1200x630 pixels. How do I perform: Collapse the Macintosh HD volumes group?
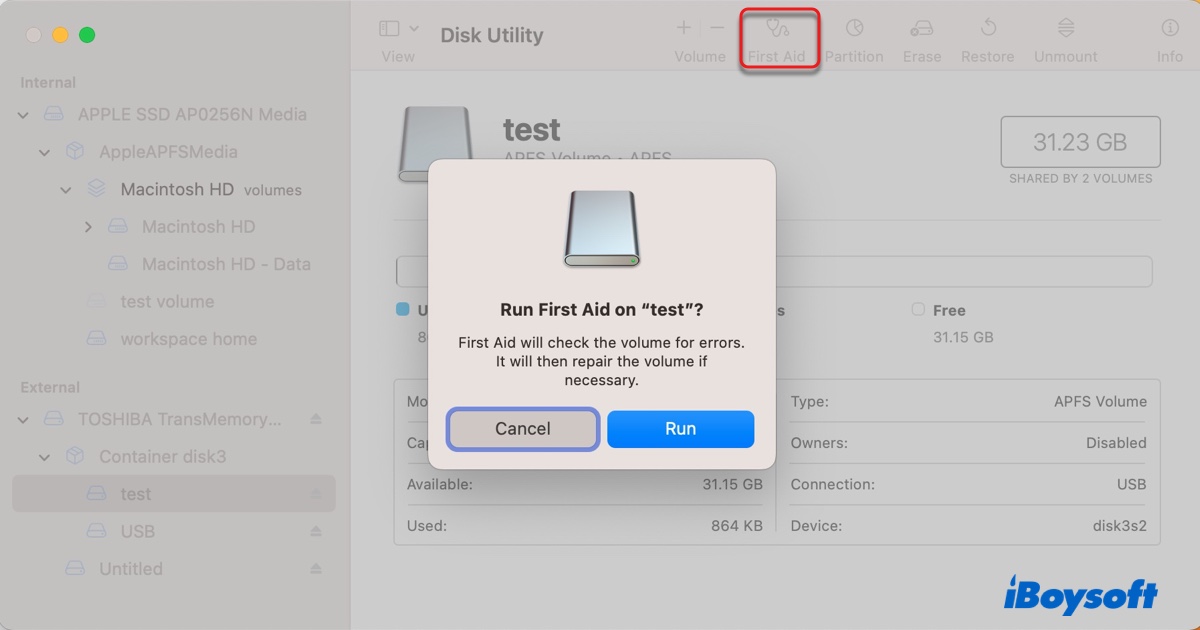[66, 189]
